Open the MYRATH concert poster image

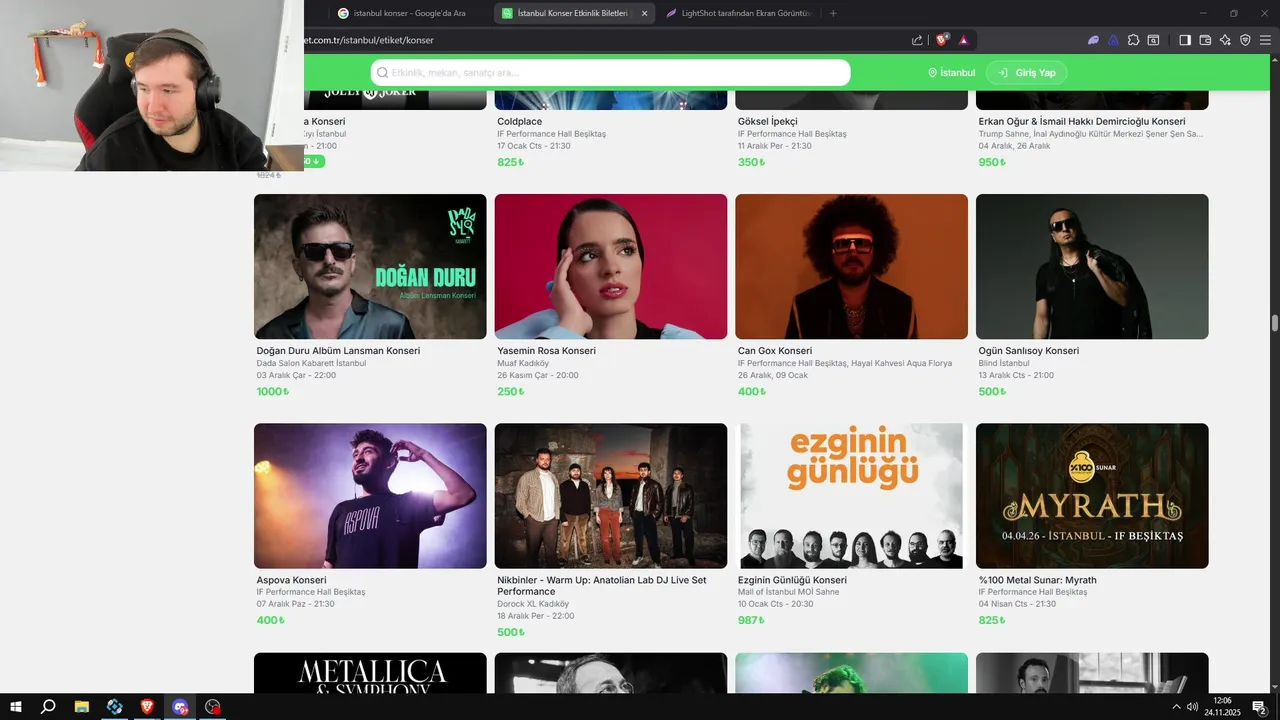[1092, 496]
